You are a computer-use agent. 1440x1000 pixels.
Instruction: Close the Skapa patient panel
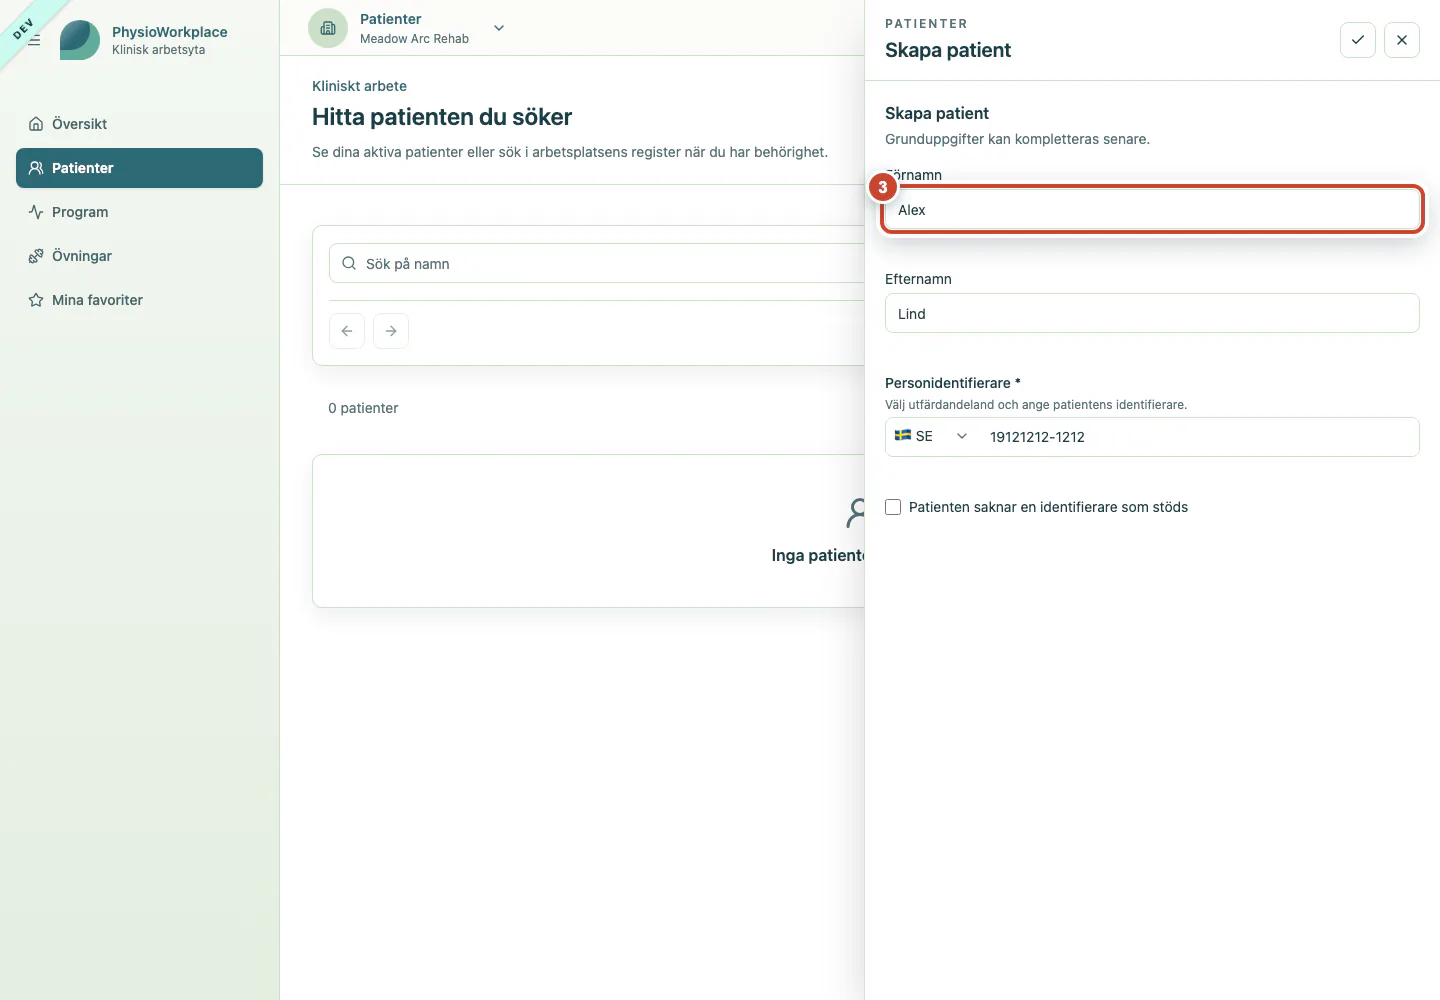point(1402,40)
